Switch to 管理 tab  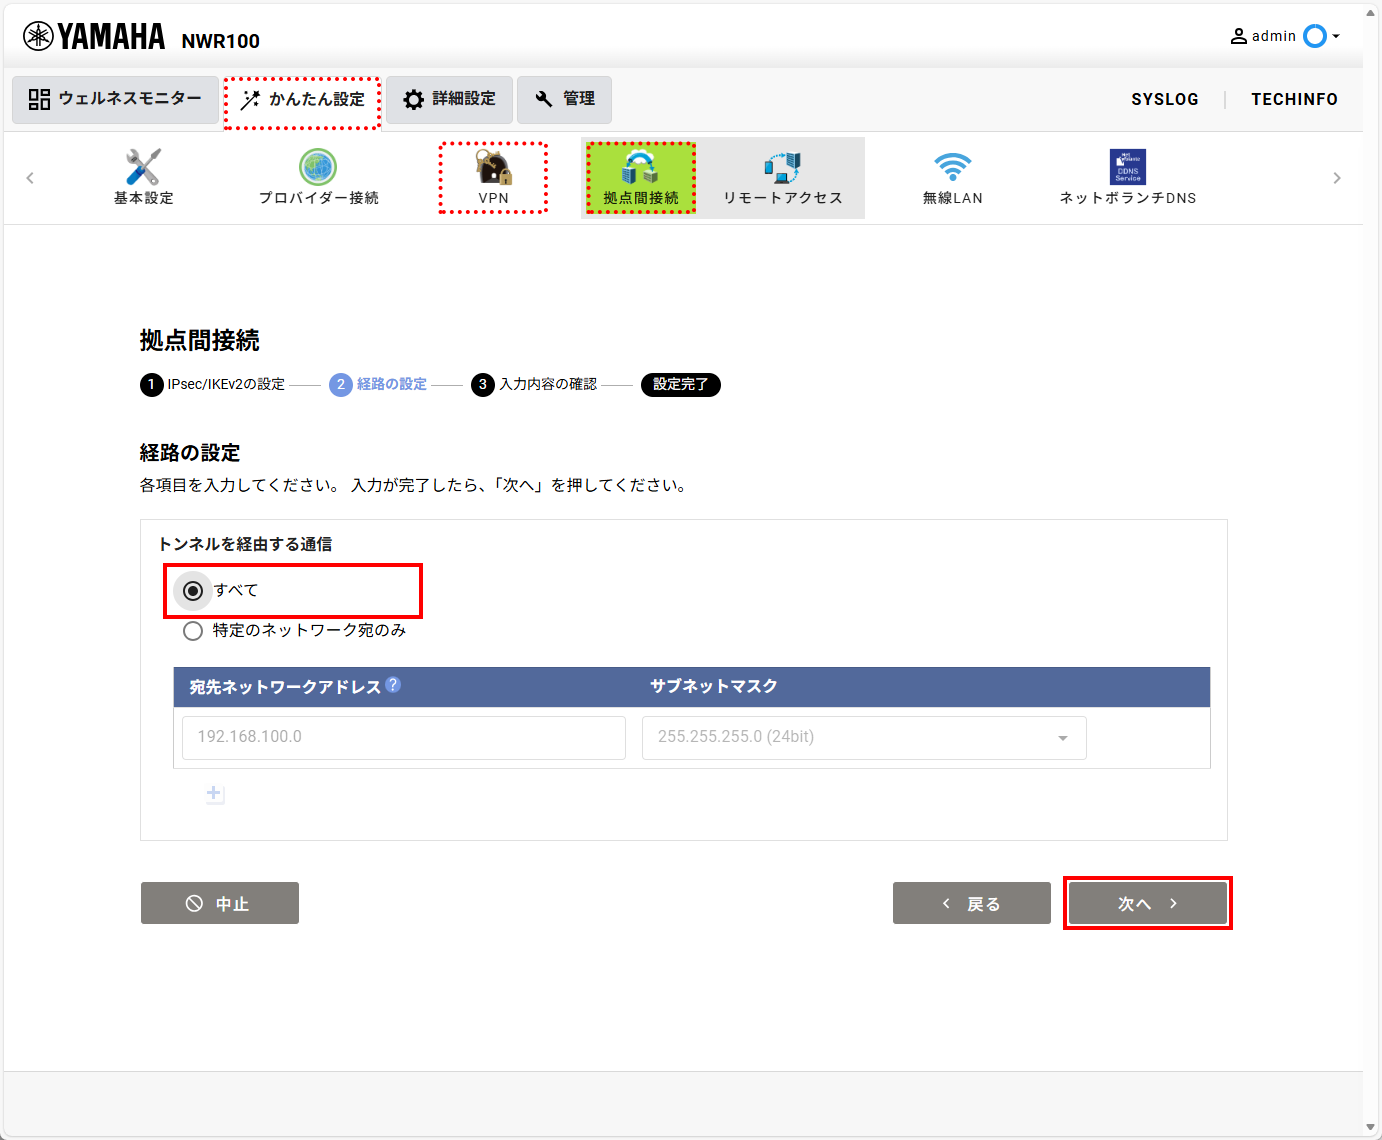tap(564, 99)
